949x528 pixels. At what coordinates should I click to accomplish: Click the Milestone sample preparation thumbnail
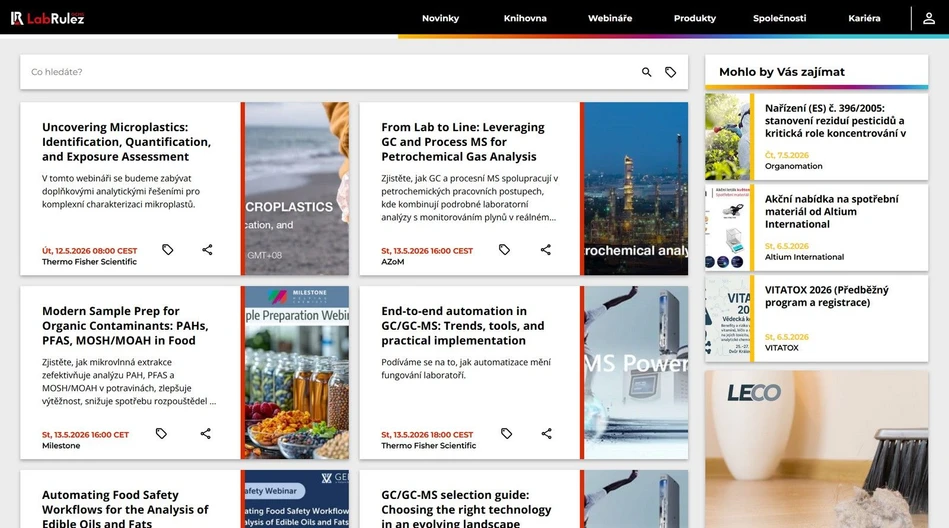(297, 372)
